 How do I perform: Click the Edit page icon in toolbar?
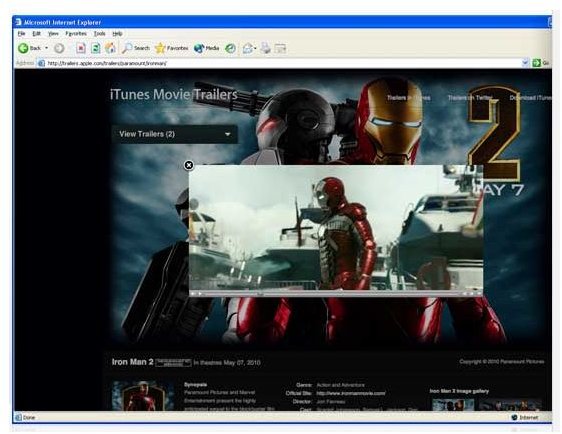[x=280, y=48]
